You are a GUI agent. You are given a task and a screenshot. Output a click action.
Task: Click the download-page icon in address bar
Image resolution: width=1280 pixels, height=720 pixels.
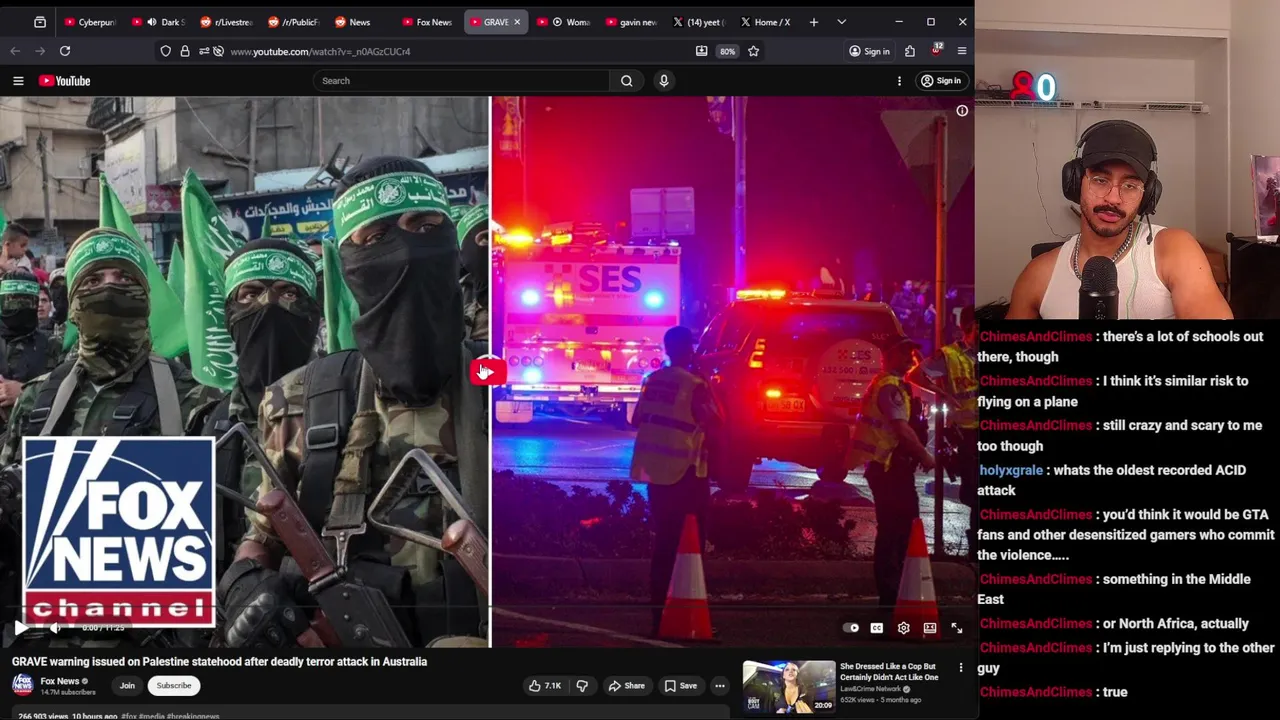pyautogui.click(x=701, y=51)
